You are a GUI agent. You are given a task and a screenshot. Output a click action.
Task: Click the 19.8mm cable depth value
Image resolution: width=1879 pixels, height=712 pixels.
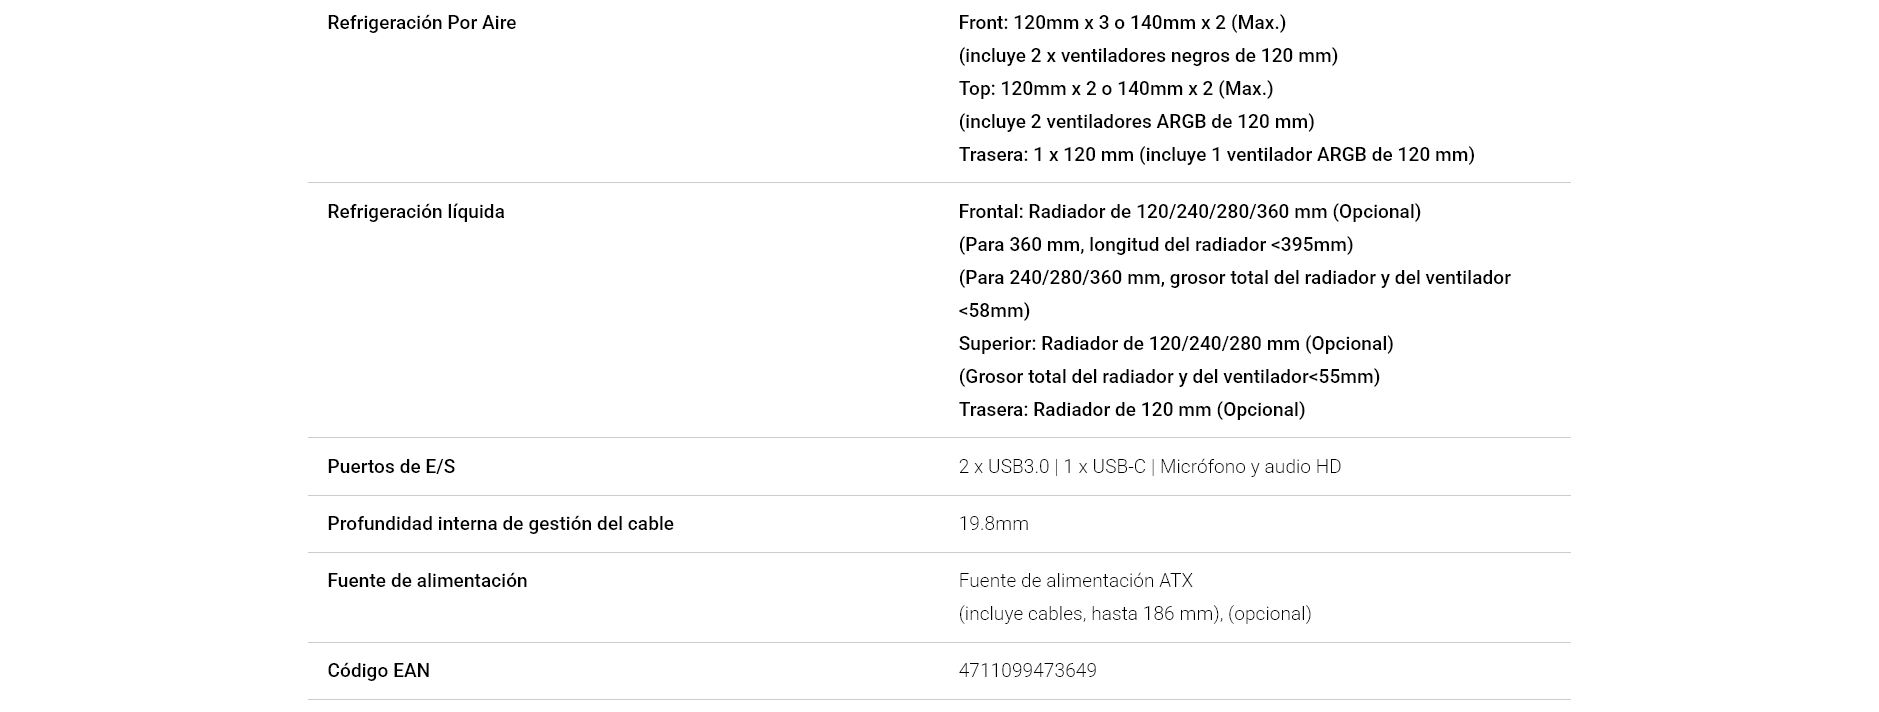click(x=993, y=524)
